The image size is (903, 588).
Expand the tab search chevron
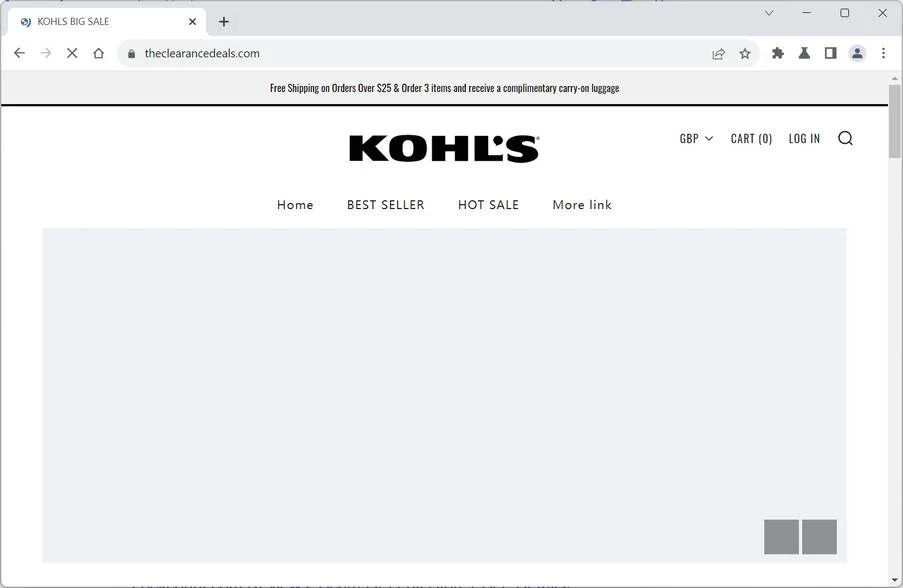click(x=769, y=13)
